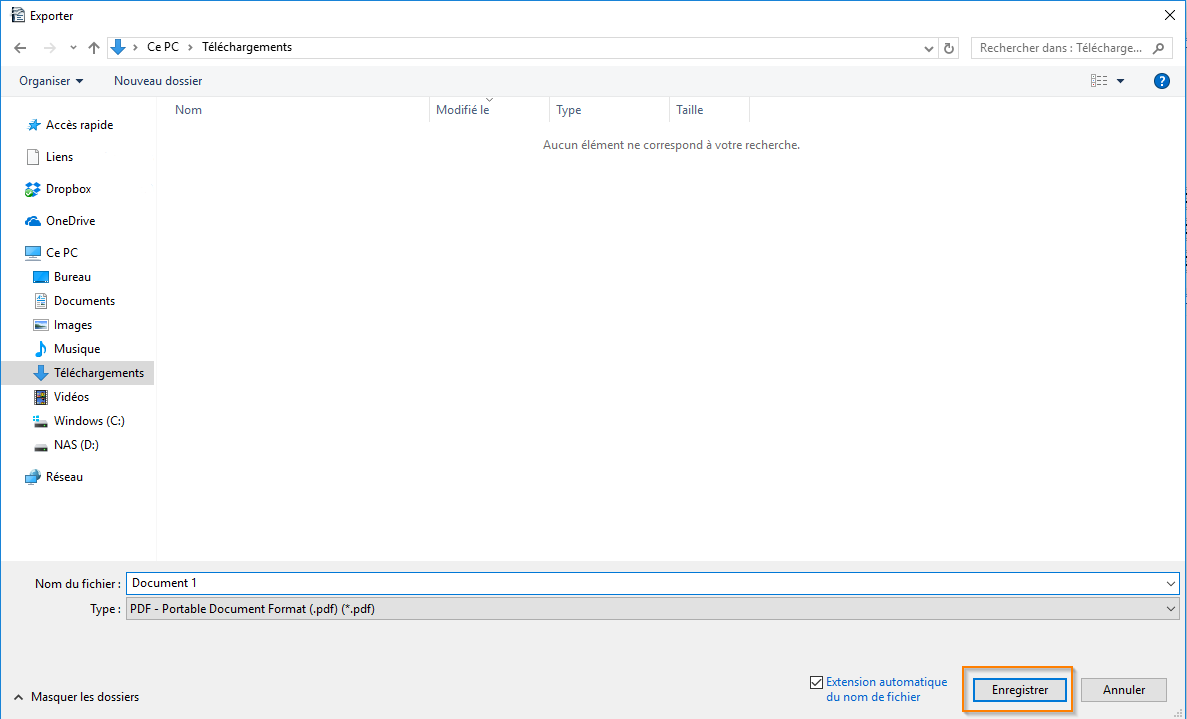Viewport: 1187px width, 719px height.
Task: Open Dropbox in the sidebar
Action: (67, 189)
